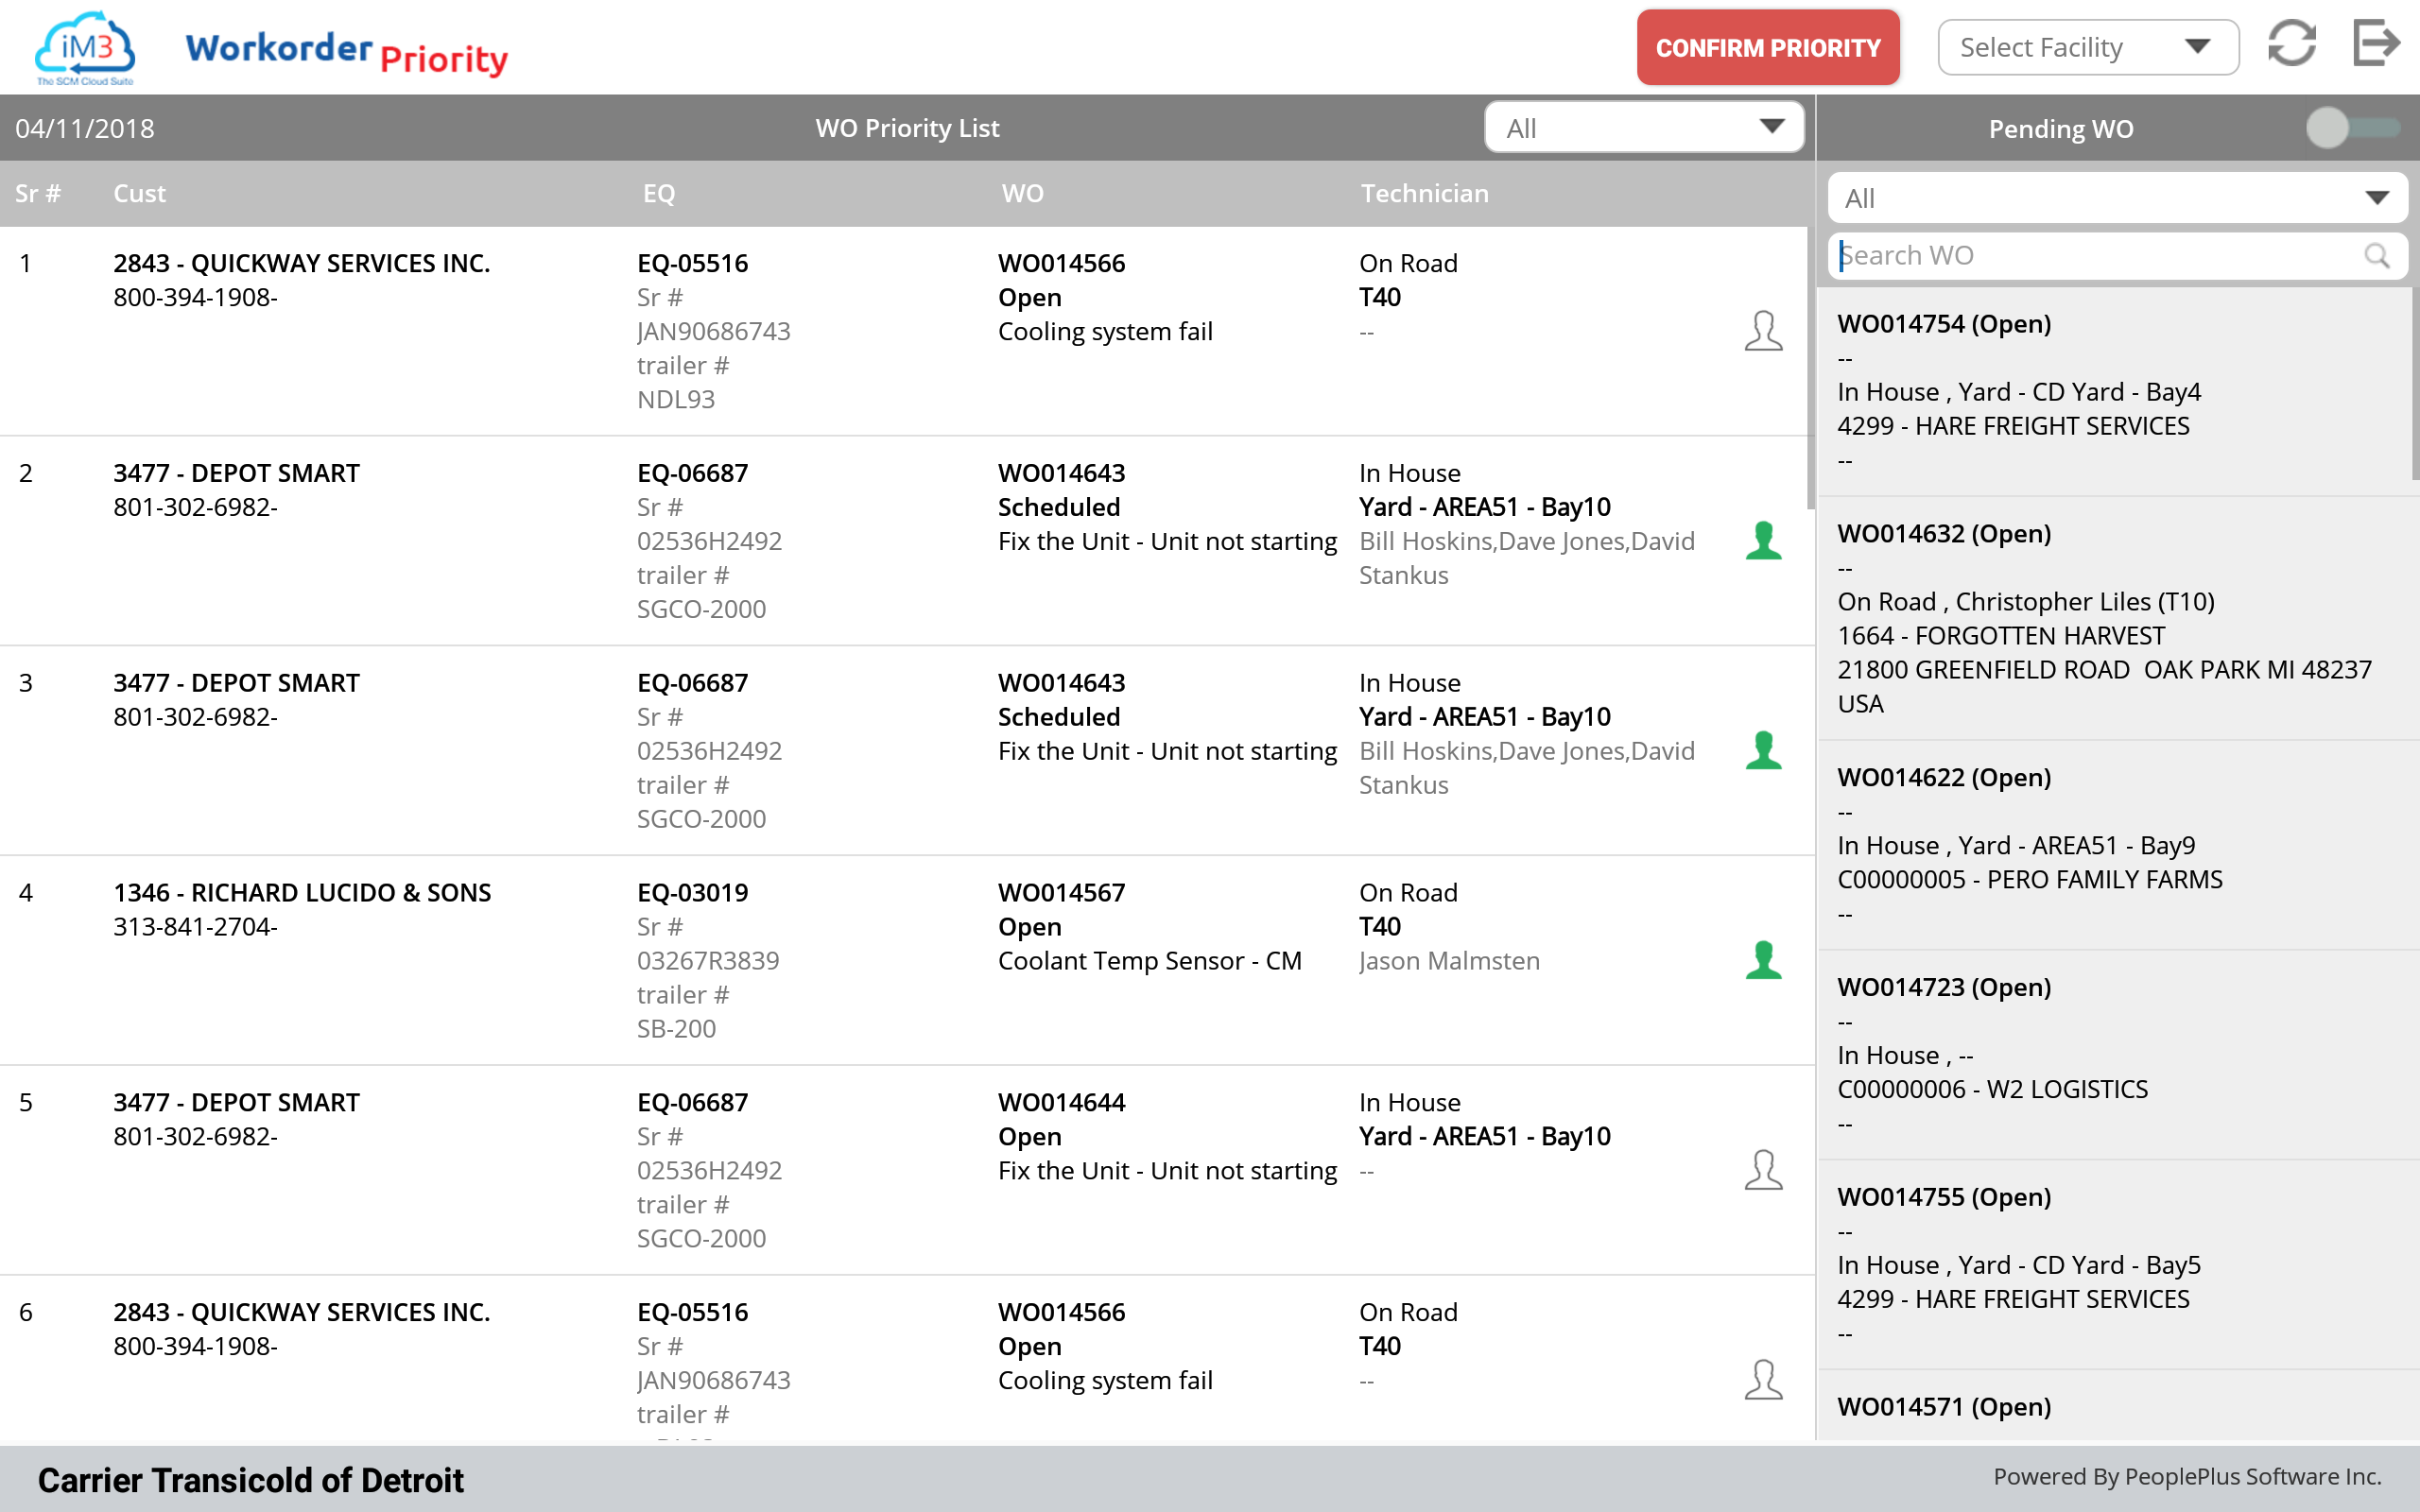Image resolution: width=2420 pixels, height=1512 pixels.
Task: Click the Technician column header
Action: click(1424, 193)
